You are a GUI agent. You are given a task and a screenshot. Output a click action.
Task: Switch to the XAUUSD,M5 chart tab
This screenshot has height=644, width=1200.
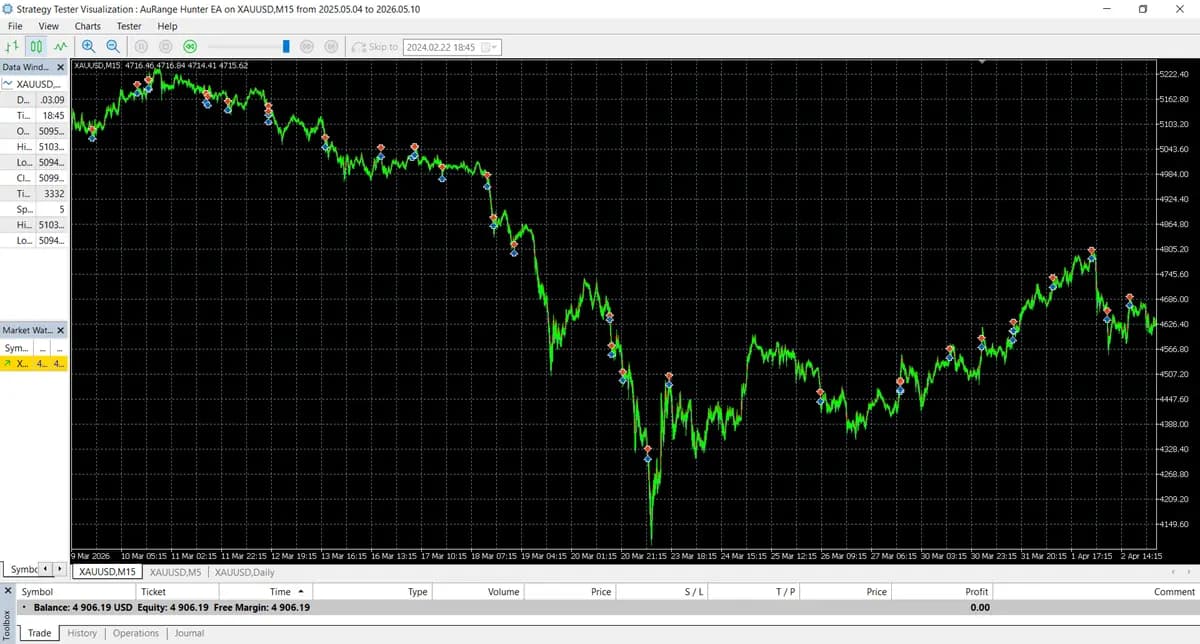click(x=175, y=572)
